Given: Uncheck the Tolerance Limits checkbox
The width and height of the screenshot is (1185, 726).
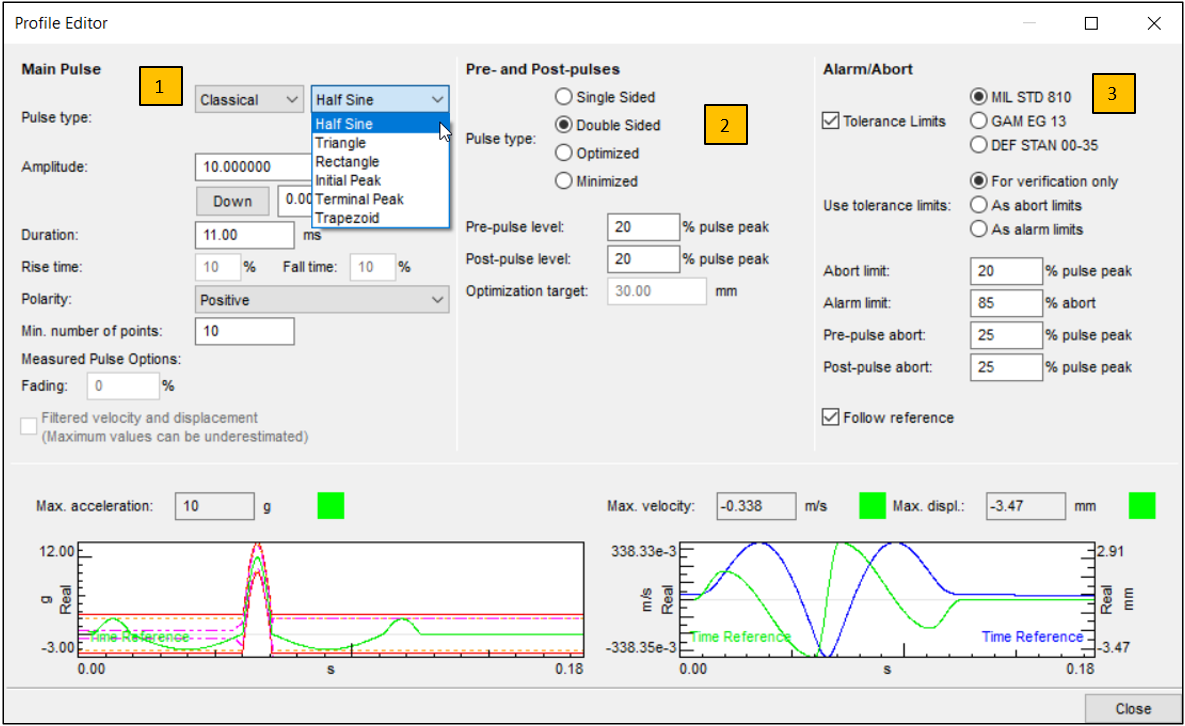Looking at the screenshot, I should click(x=830, y=121).
